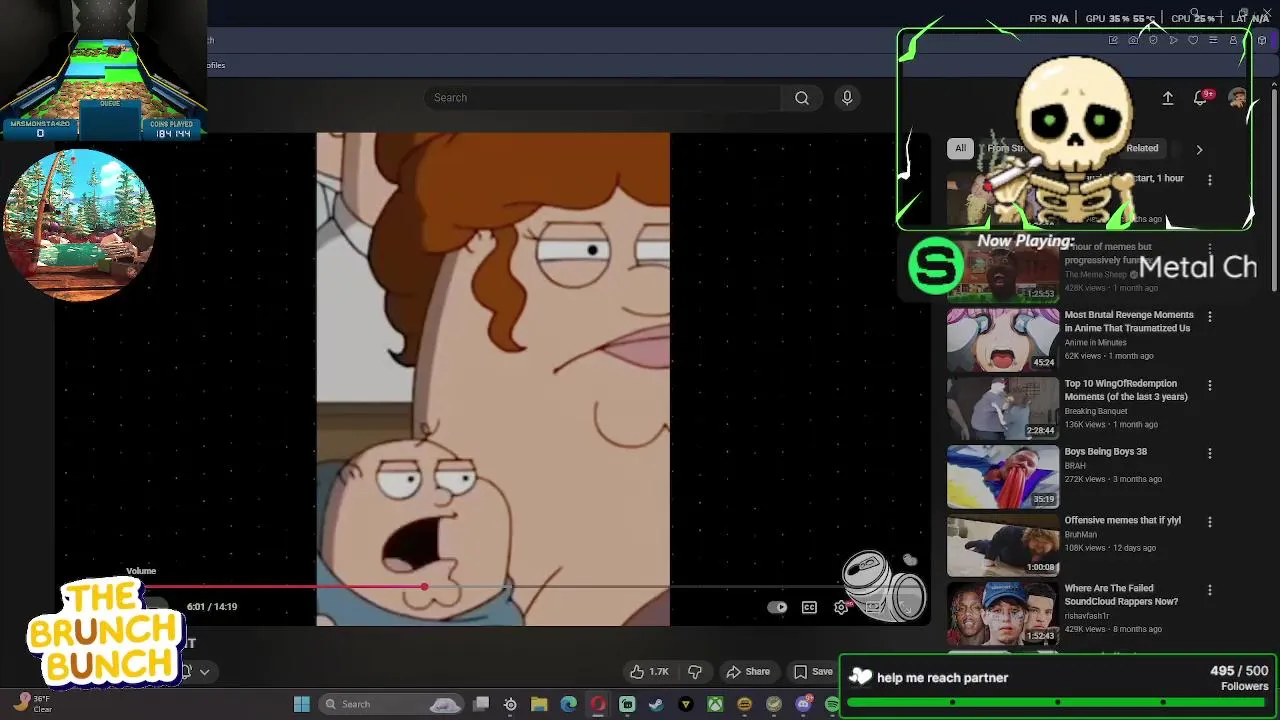The height and width of the screenshot is (720, 1280).
Task: Click the 'Anime in Minutes' channel name
Action: coord(1095,342)
